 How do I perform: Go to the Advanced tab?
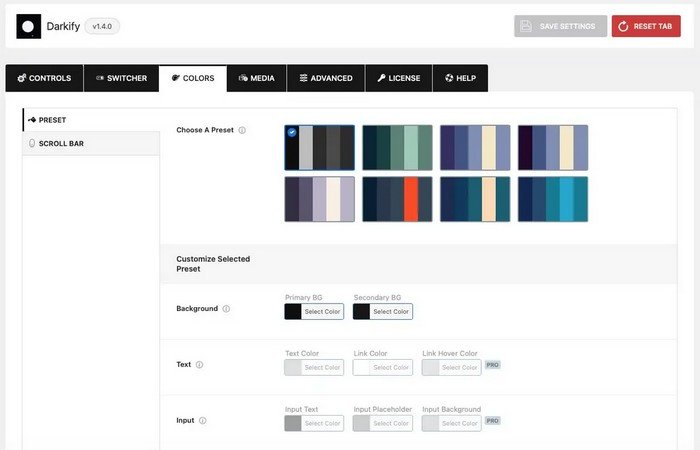tap(326, 78)
